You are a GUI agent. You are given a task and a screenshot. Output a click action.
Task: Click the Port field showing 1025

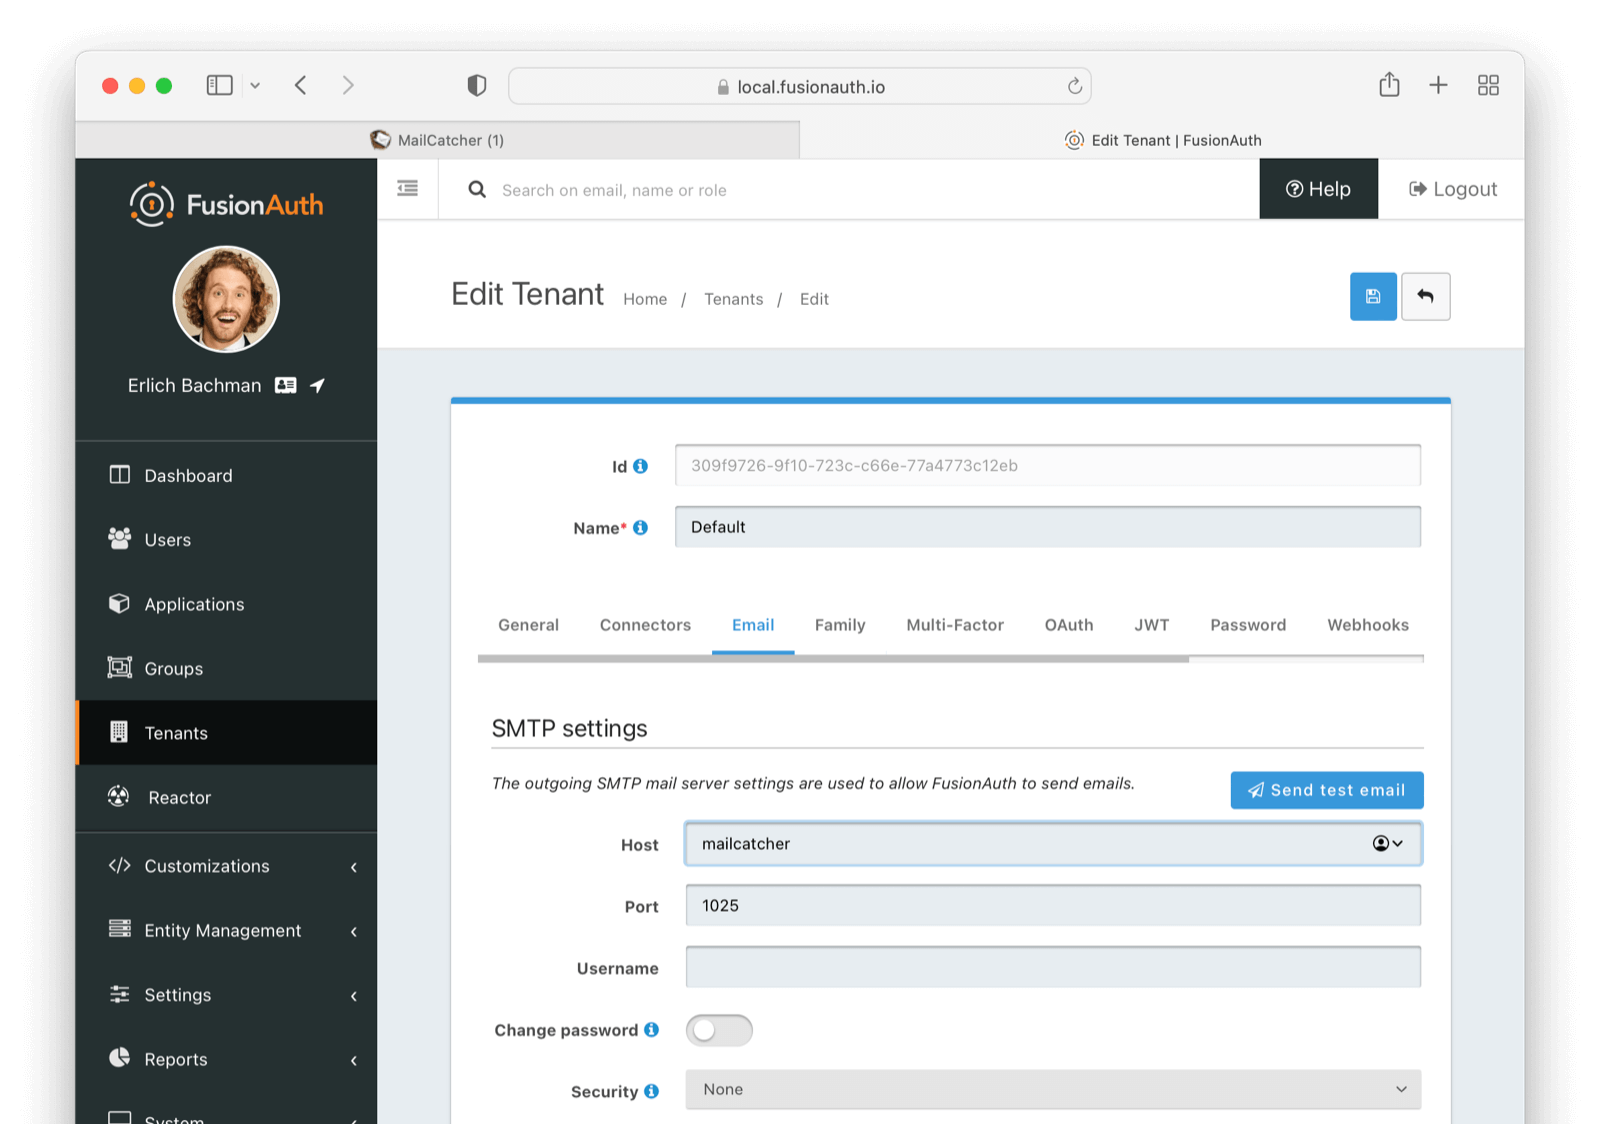coord(1053,905)
